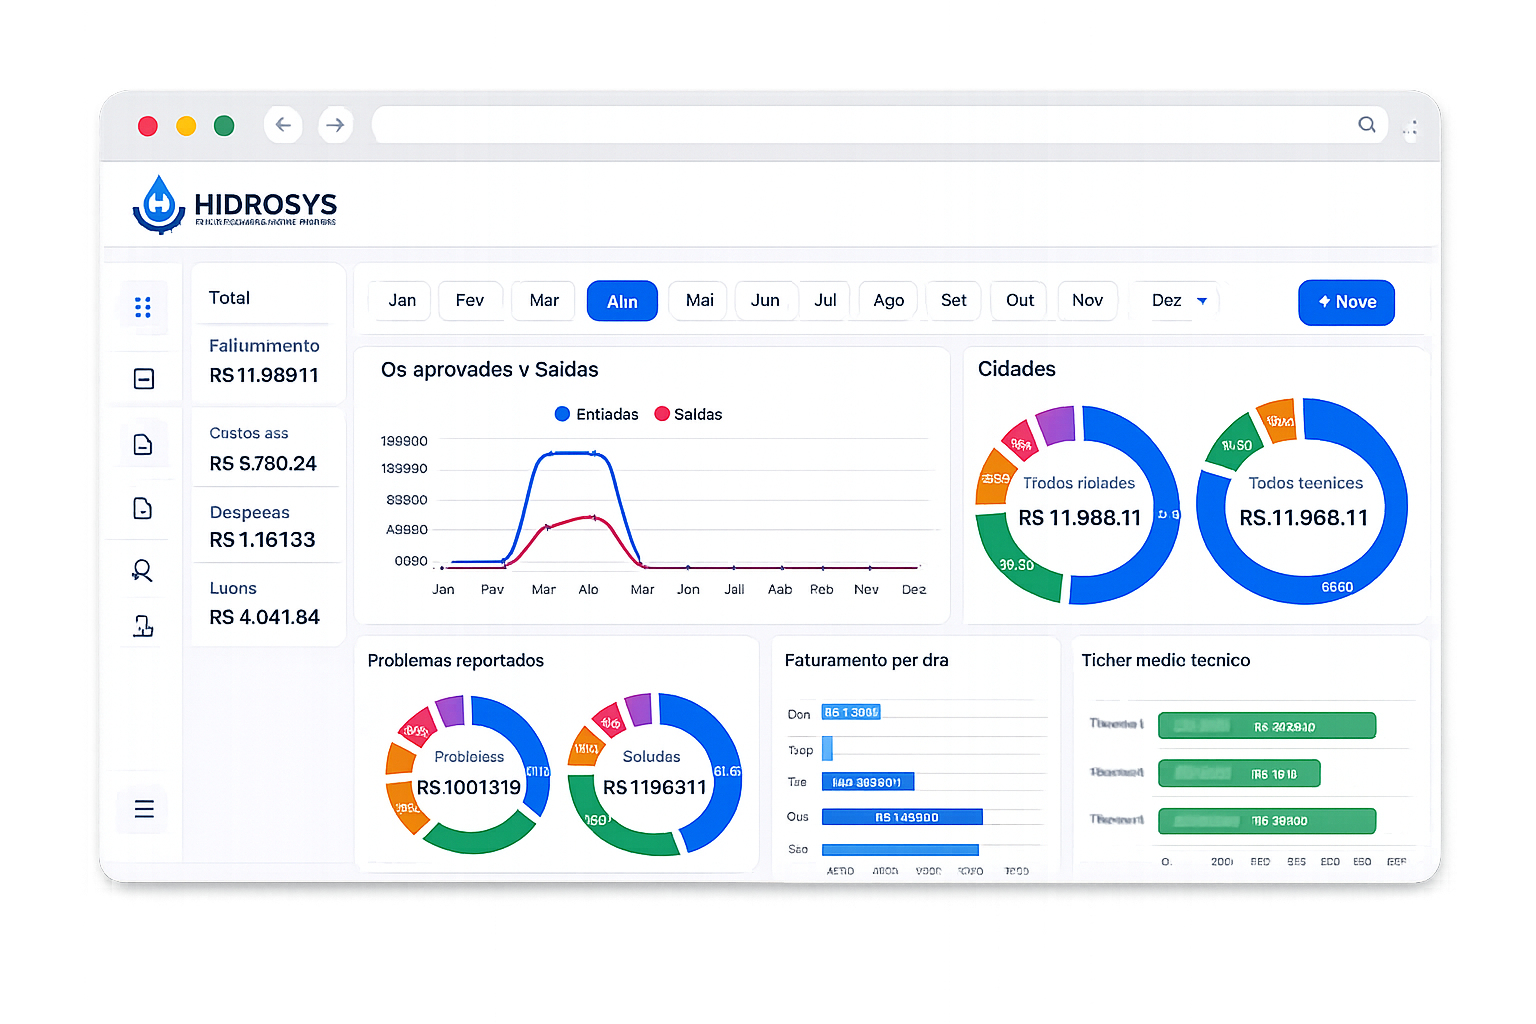Click the minus-box icon in sidebar
The width and height of the screenshot is (1536, 1024).
[144, 379]
